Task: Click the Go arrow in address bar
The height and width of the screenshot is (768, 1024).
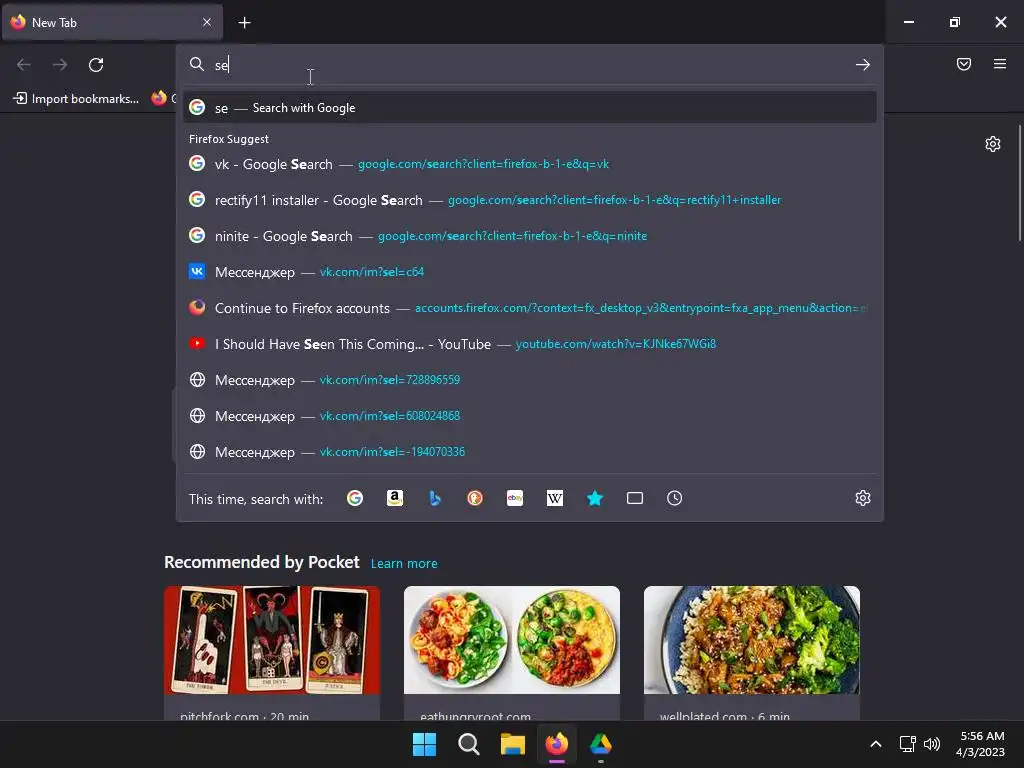Action: (x=863, y=65)
